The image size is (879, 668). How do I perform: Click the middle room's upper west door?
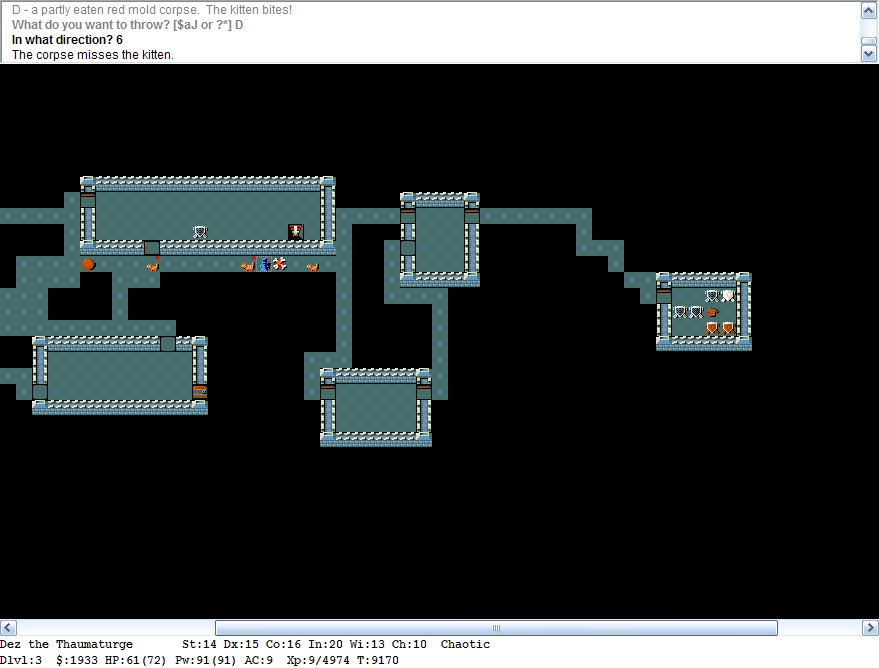pos(408,216)
